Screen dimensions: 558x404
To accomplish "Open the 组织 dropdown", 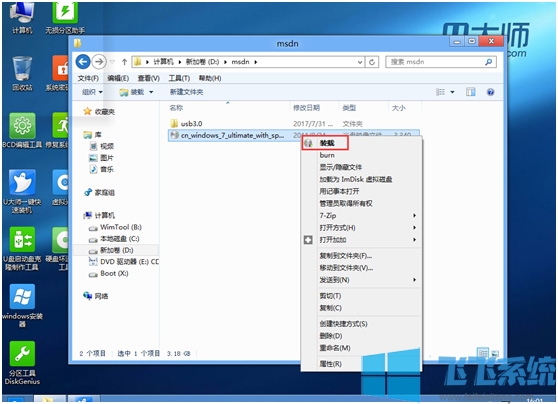I will coord(92,92).
